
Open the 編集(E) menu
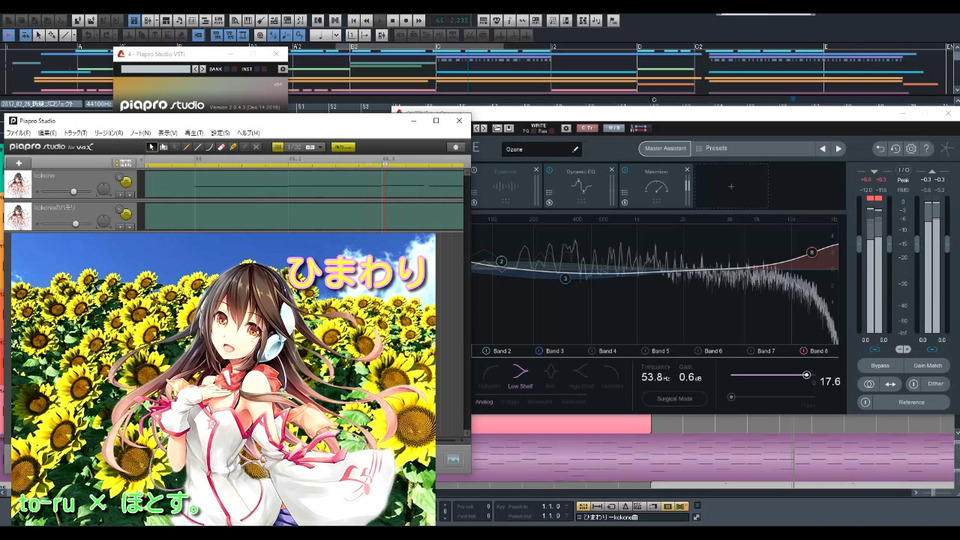tap(47, 133)
